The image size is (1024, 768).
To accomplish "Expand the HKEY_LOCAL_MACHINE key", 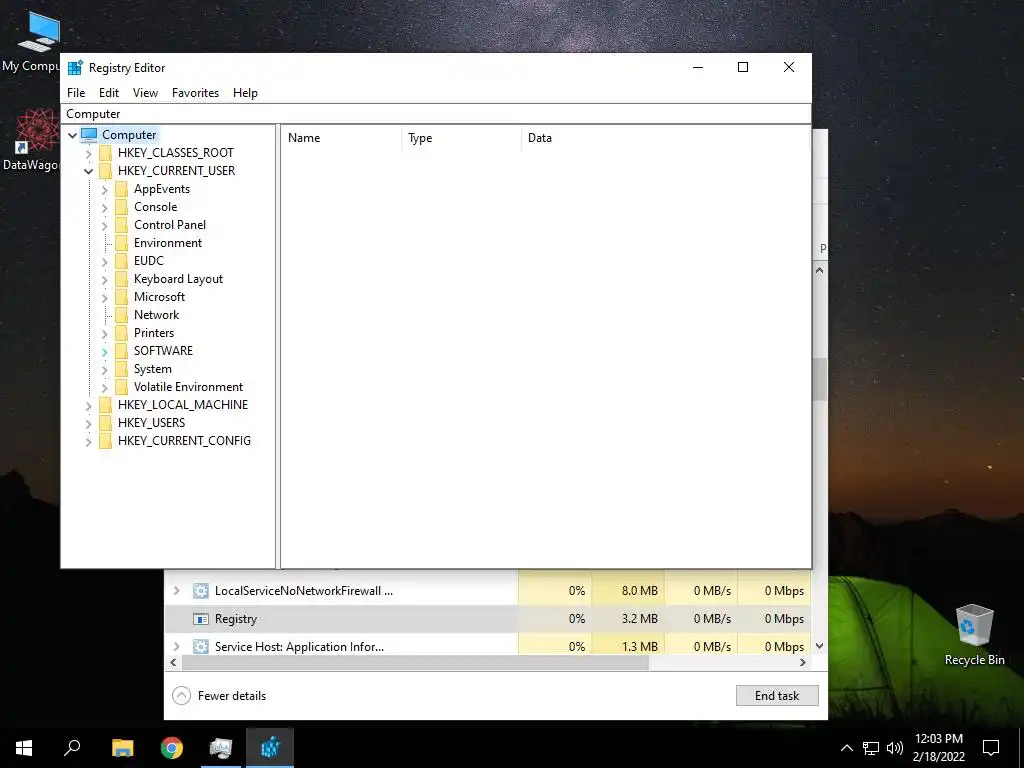I will tap(88, 406).
